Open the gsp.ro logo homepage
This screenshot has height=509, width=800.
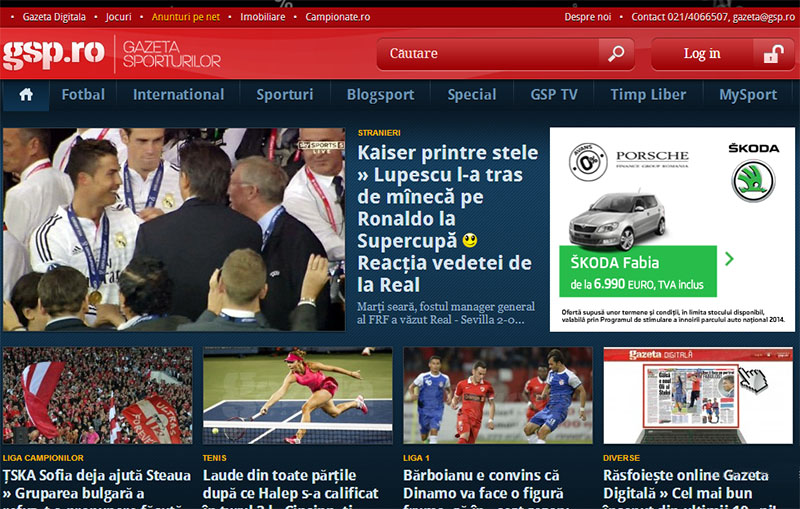(54, 54)
